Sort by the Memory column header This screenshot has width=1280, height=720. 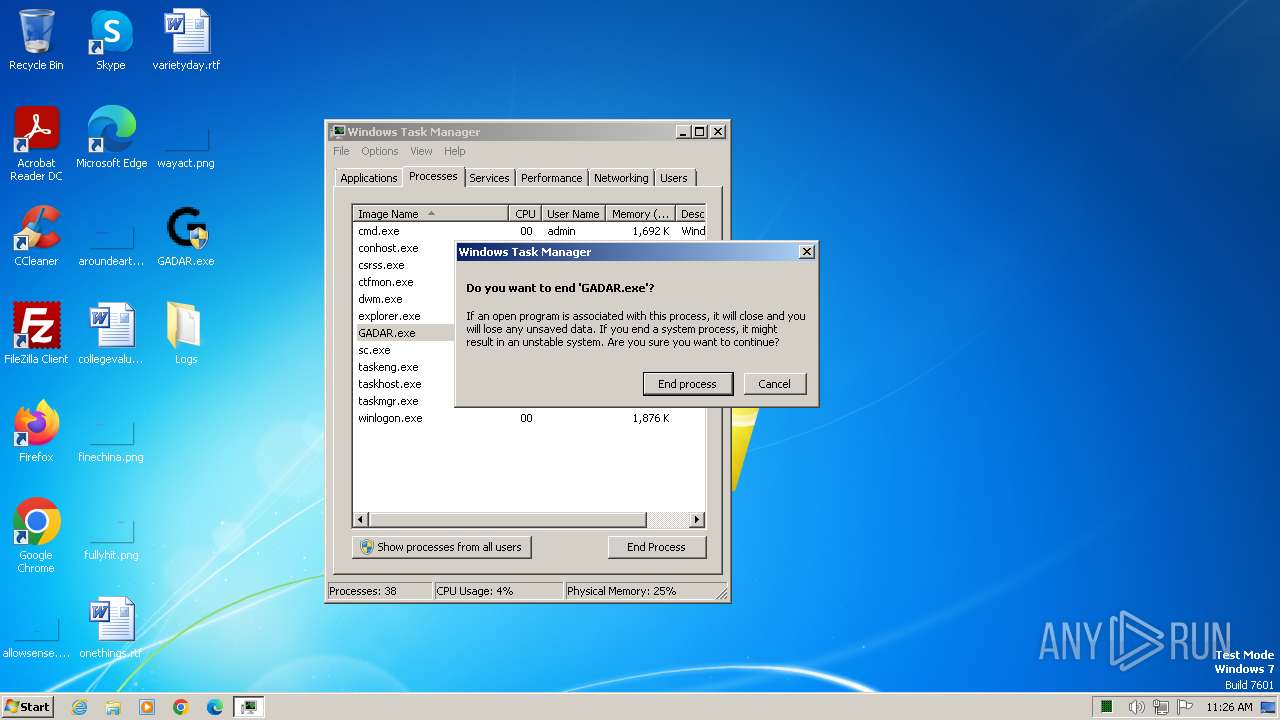point(640,214)
